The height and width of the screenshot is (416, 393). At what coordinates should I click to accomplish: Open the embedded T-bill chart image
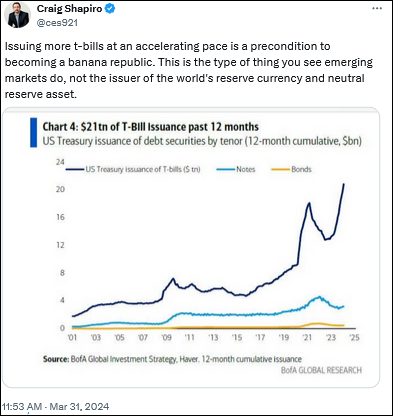coord(191,247)
